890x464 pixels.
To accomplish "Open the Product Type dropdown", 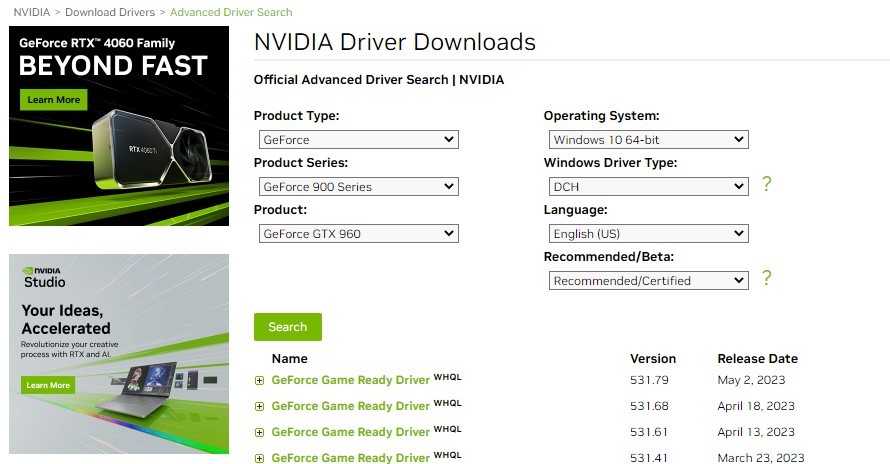I will [359, 140].
